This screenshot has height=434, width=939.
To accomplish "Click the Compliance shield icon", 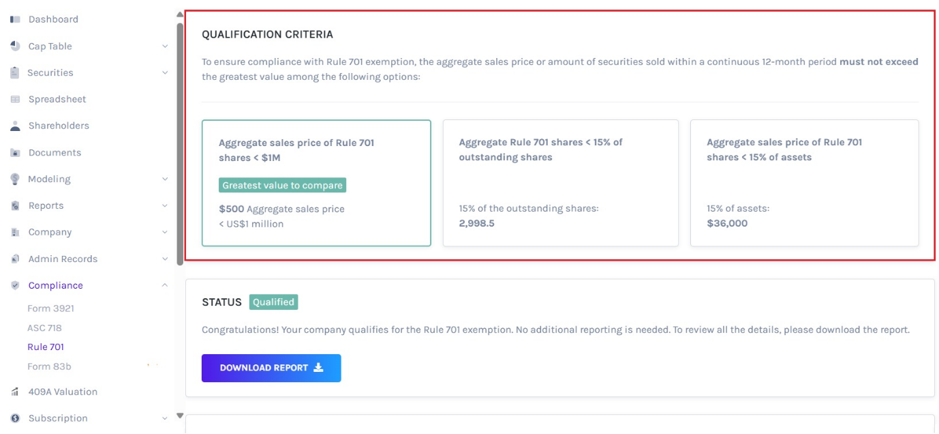I will (16, 286).
